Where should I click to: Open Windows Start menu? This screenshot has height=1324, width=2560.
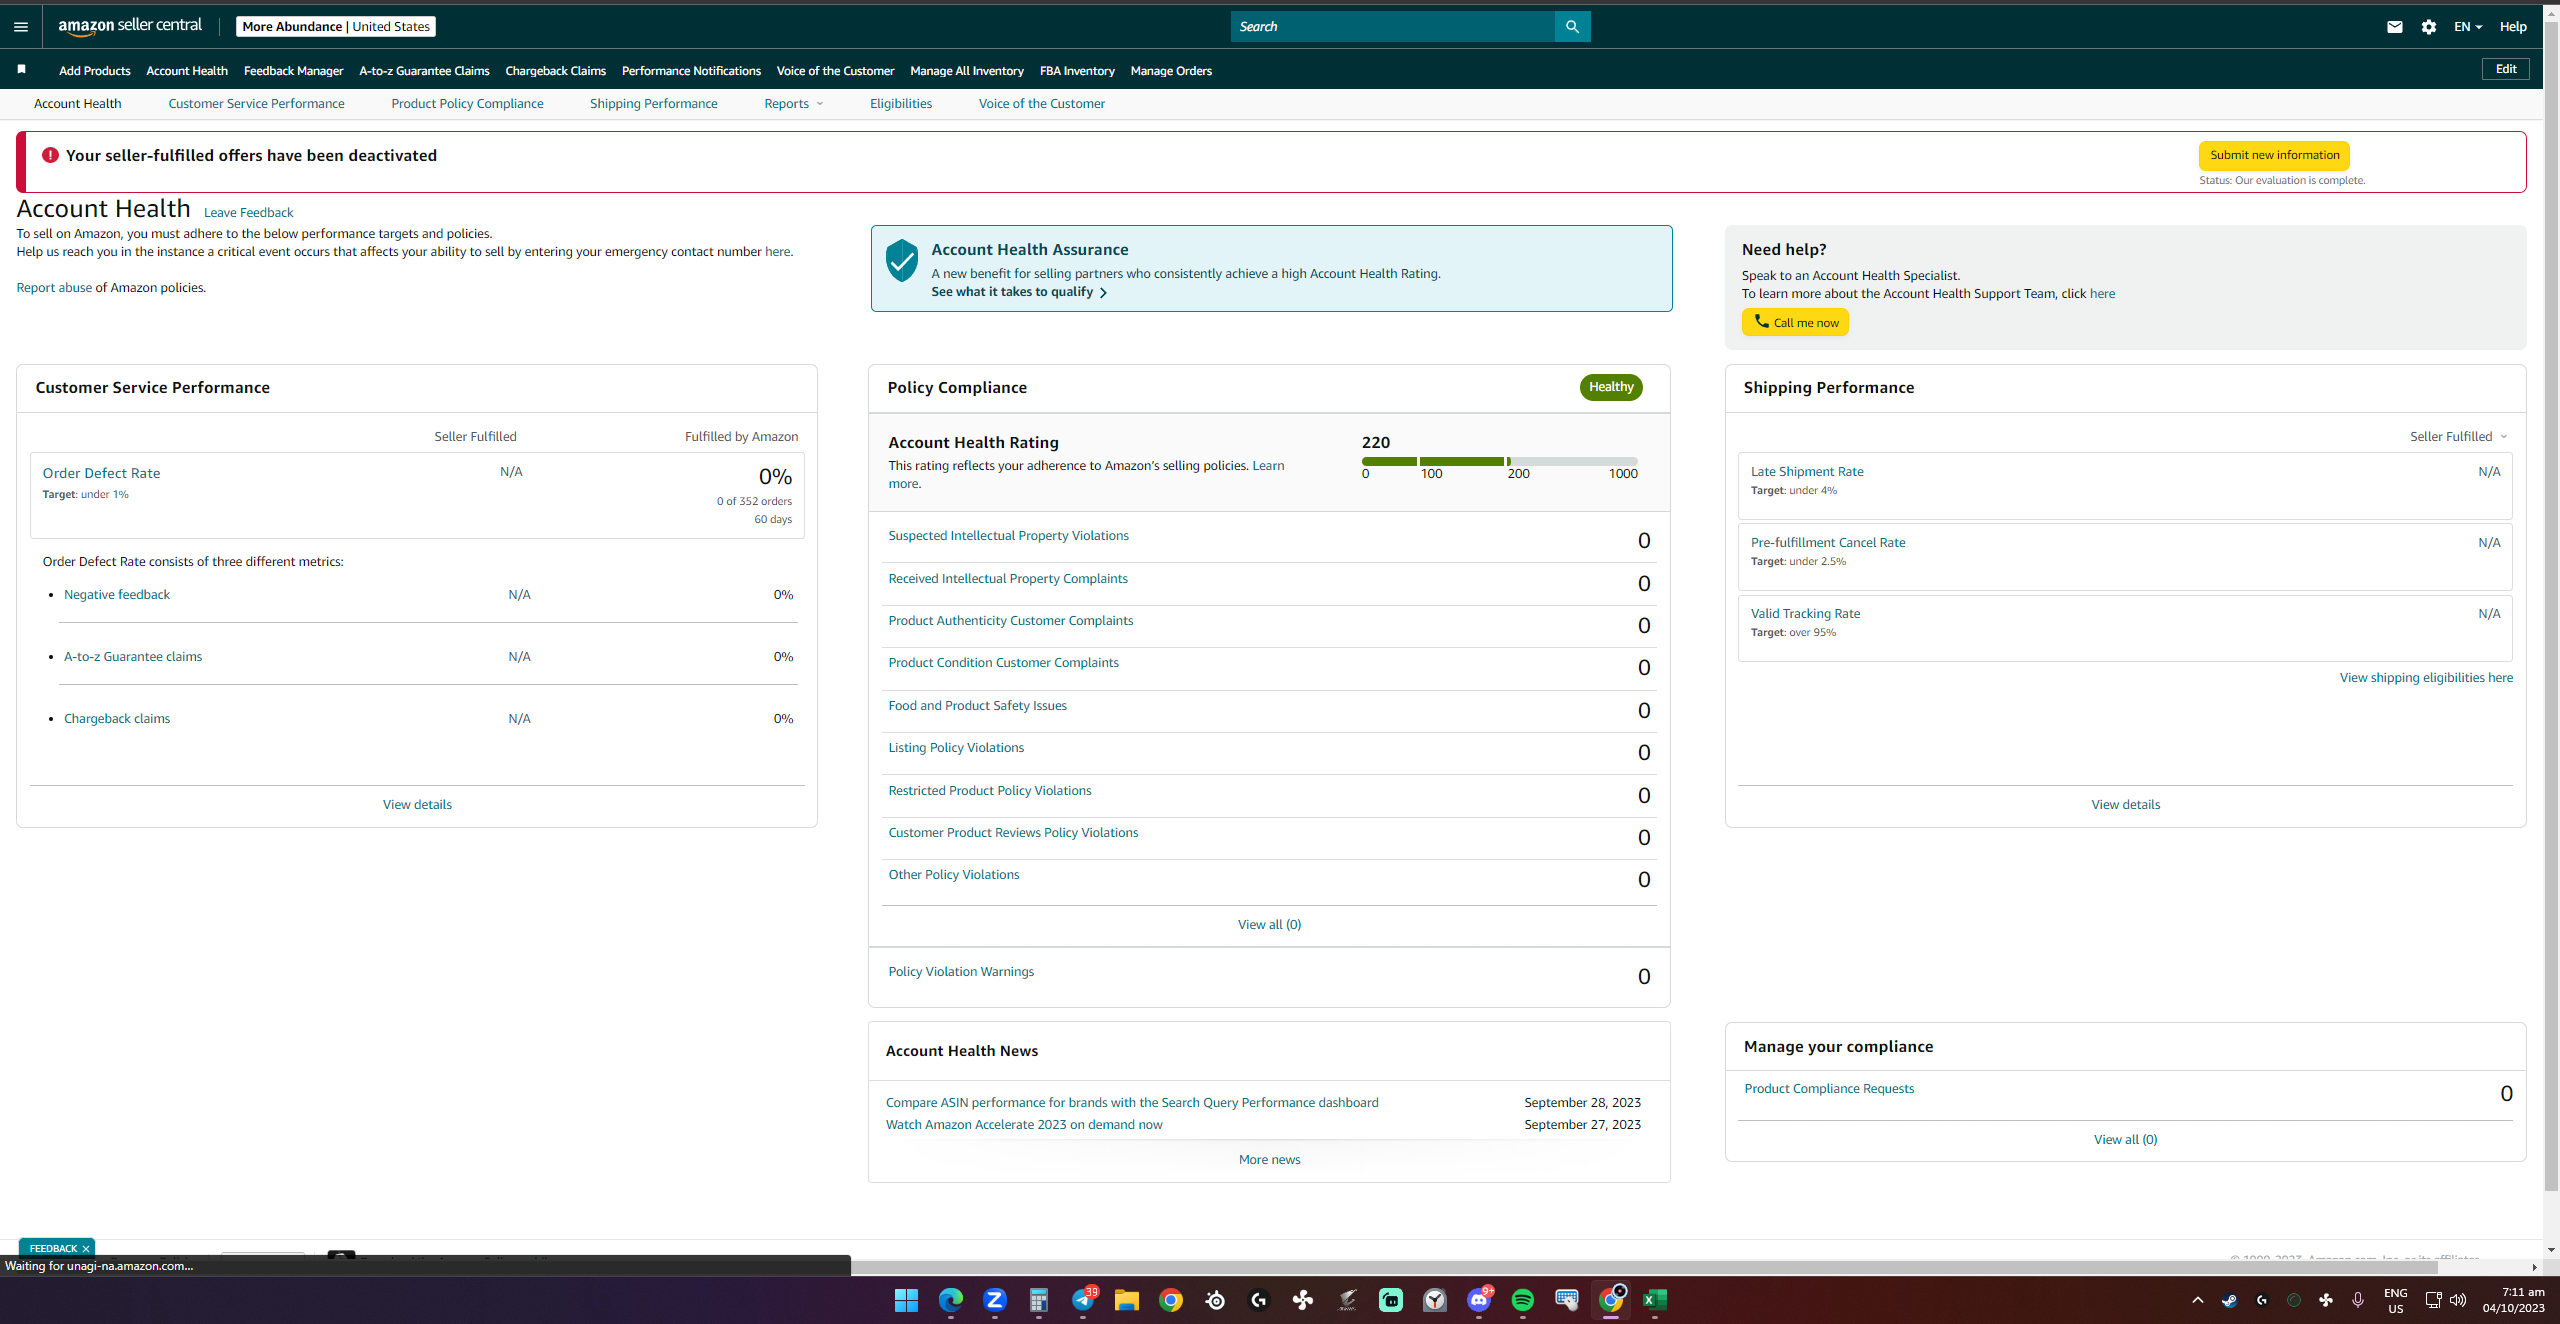coord(906,1300)
